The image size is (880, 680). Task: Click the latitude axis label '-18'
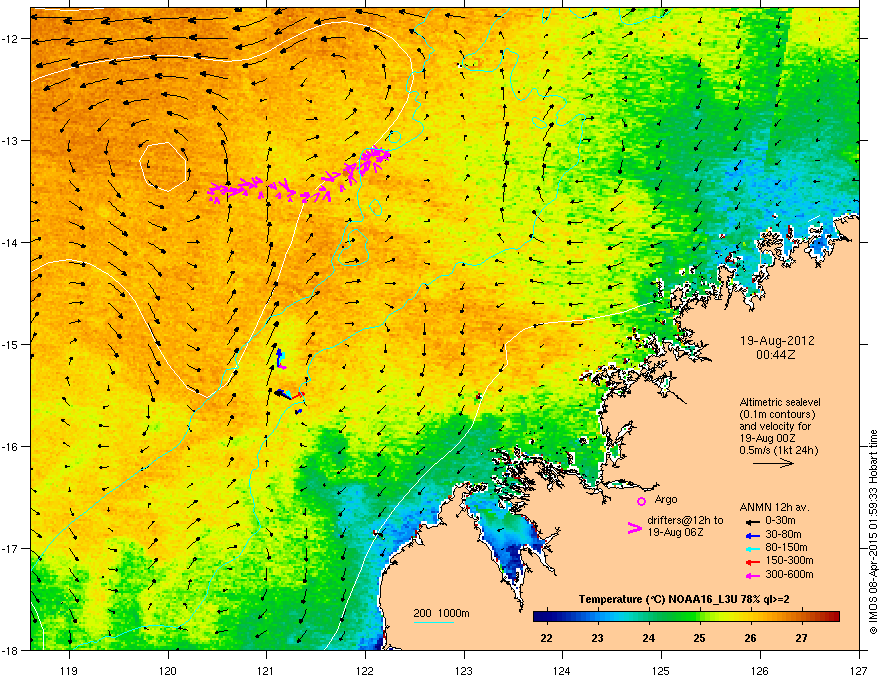[x=11, y=650]
